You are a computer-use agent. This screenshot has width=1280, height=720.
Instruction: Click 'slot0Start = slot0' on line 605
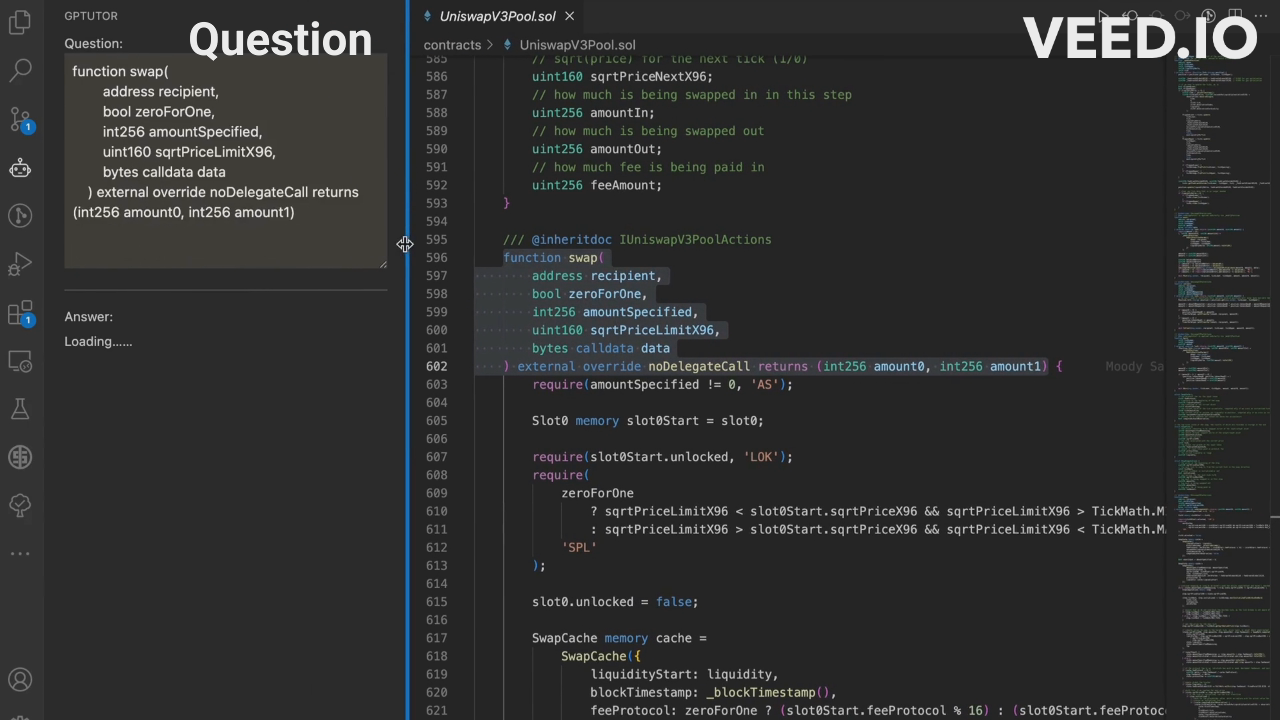691,421
